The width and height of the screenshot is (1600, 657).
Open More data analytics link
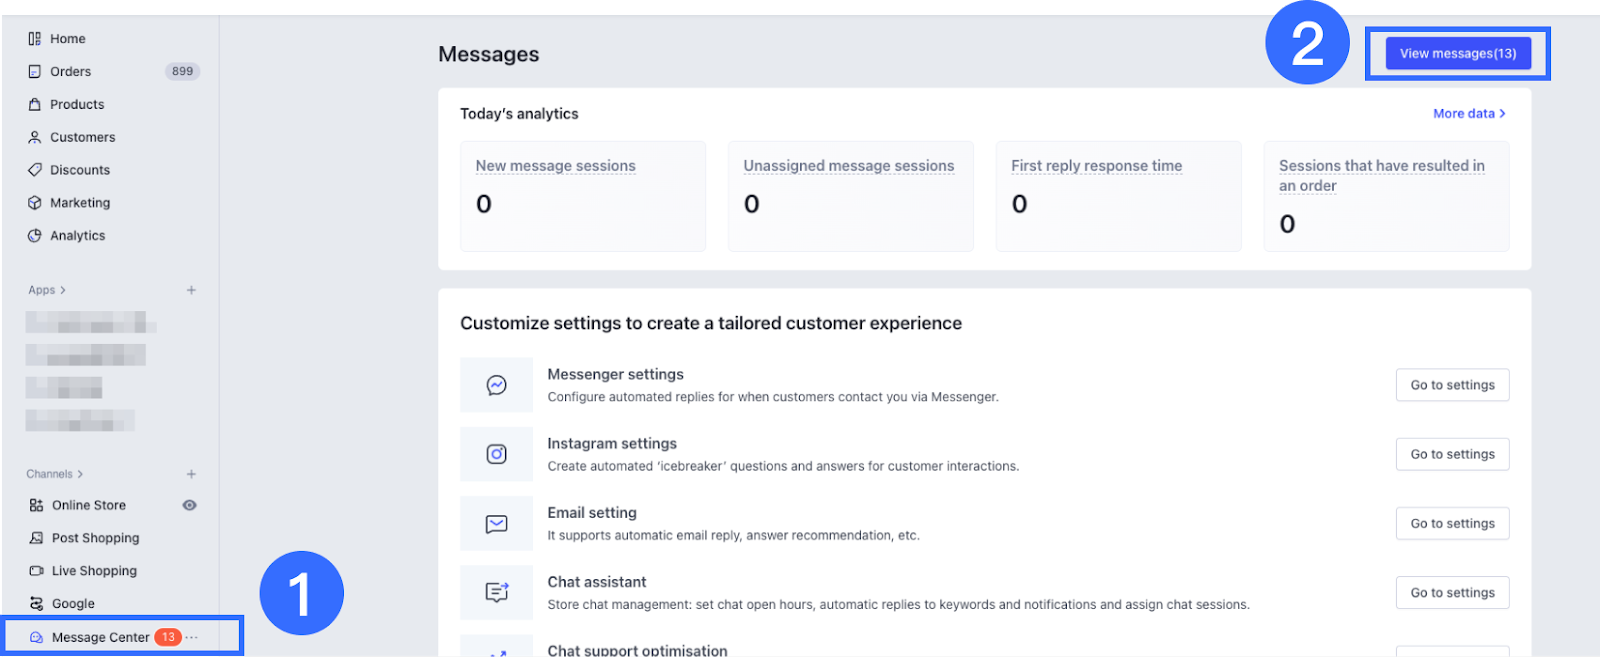(x=1468, y=114)
